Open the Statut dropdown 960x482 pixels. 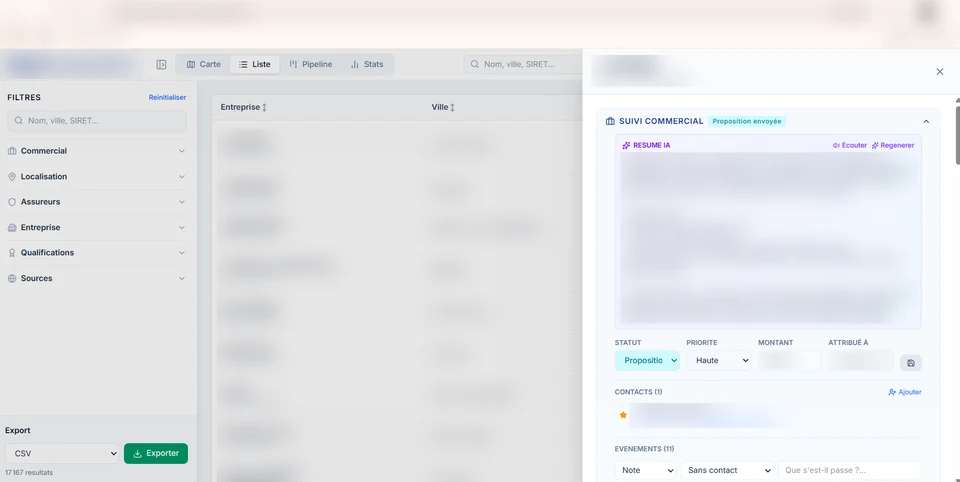(x=647, y=360)
